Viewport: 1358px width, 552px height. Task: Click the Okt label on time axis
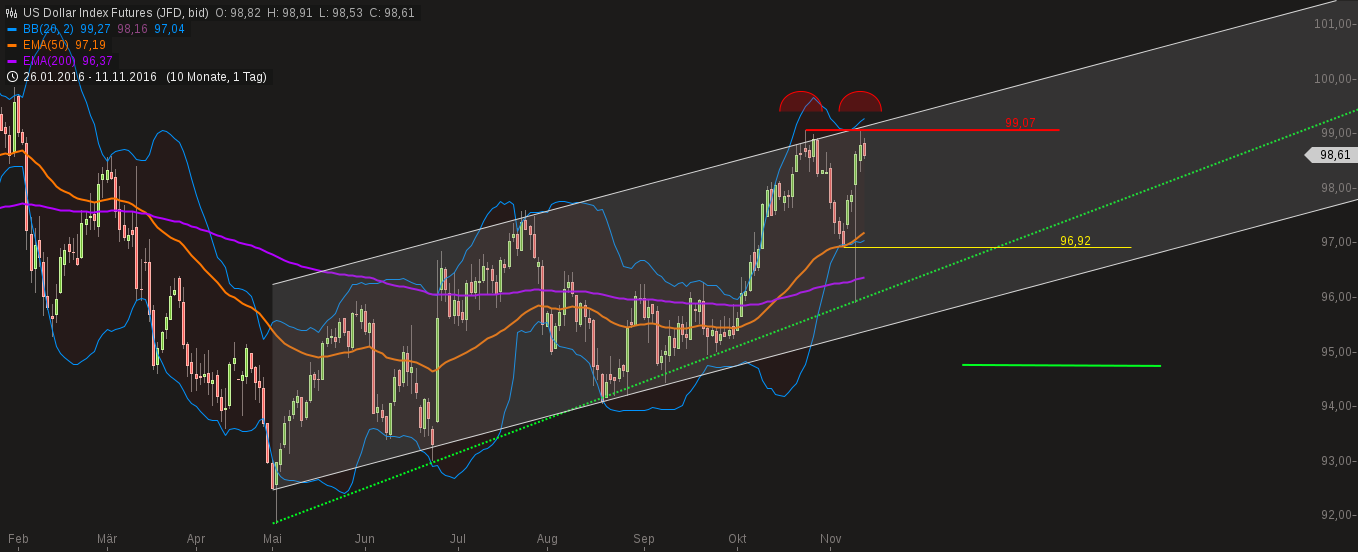coord(737,539)
